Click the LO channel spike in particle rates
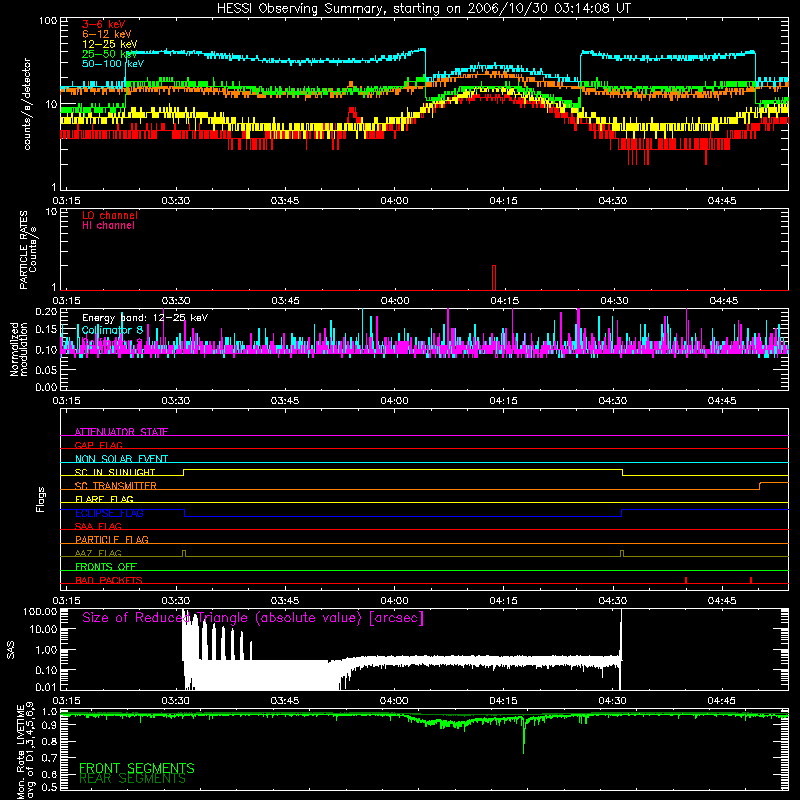The width and height of the screenshot is (800, 800). click(494, 278)
